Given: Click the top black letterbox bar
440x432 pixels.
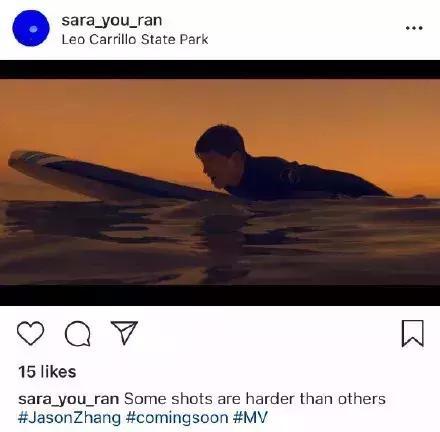Looking at the screenshot, I should [x=220, y=69].
